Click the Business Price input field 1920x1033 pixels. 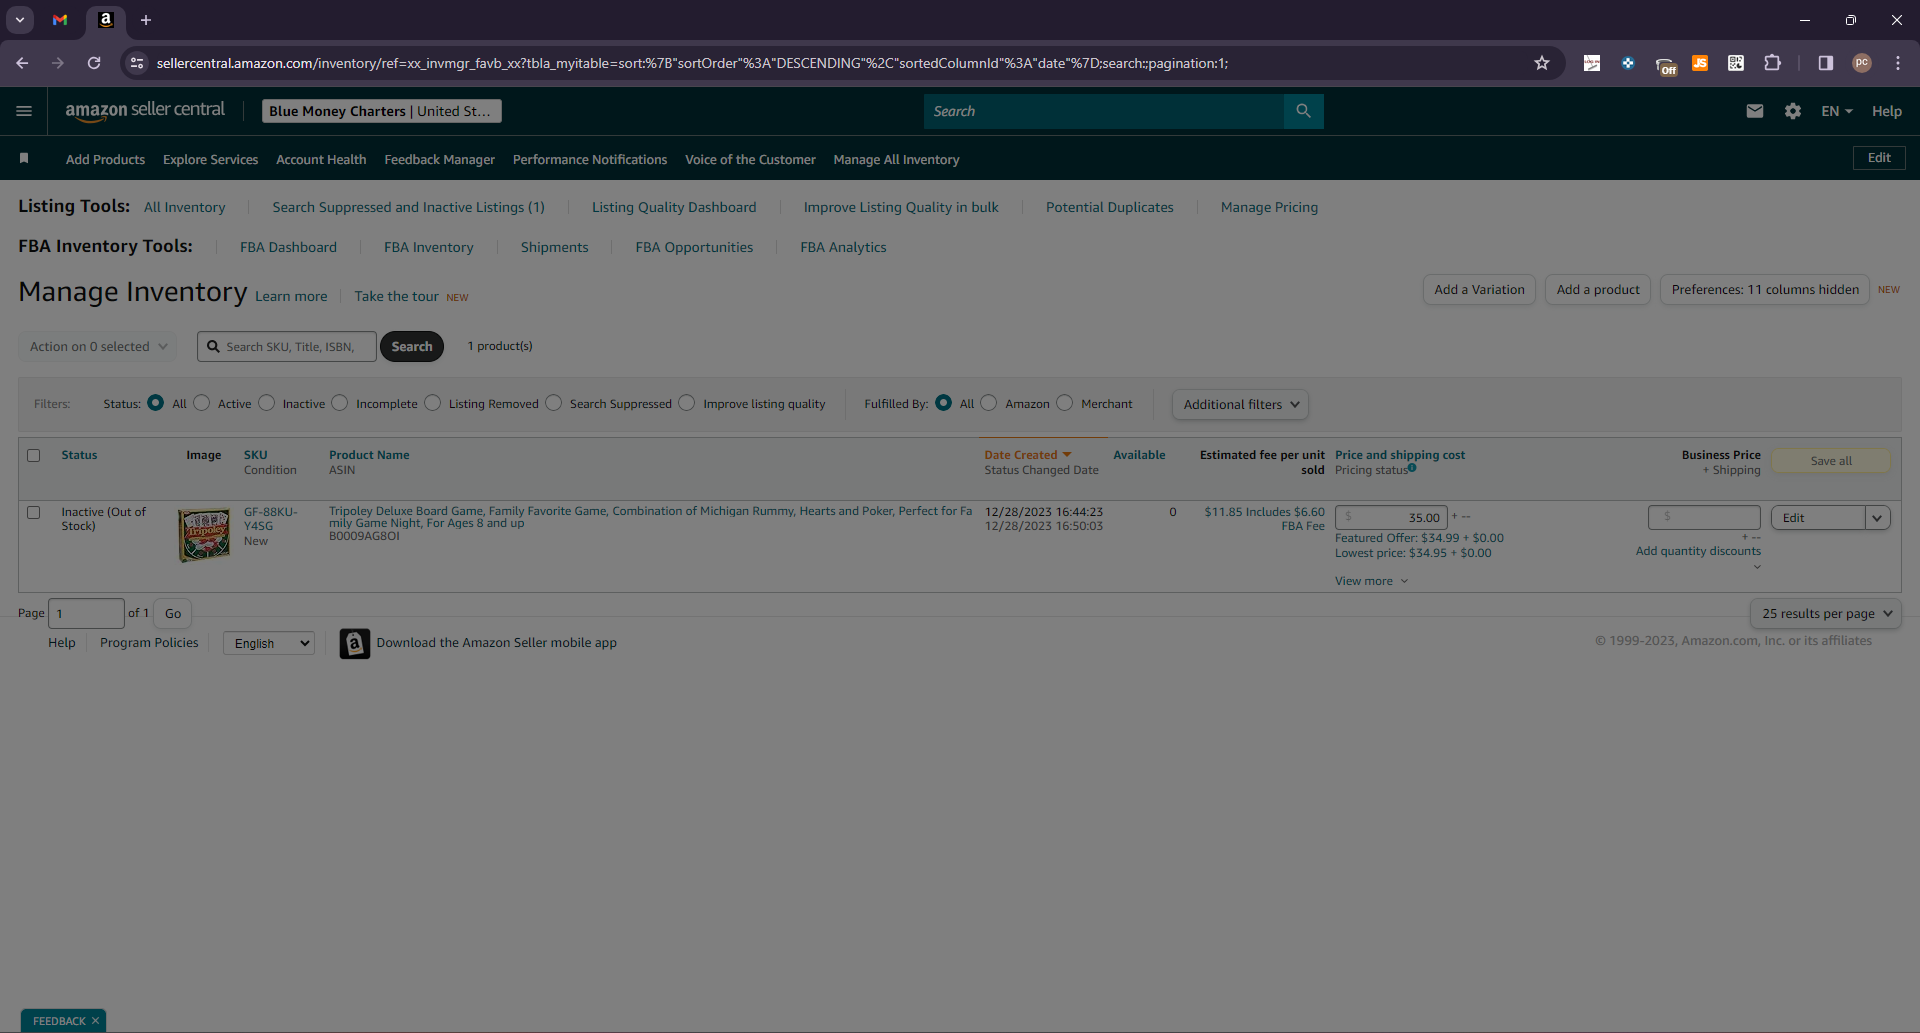coord(1704,517)
